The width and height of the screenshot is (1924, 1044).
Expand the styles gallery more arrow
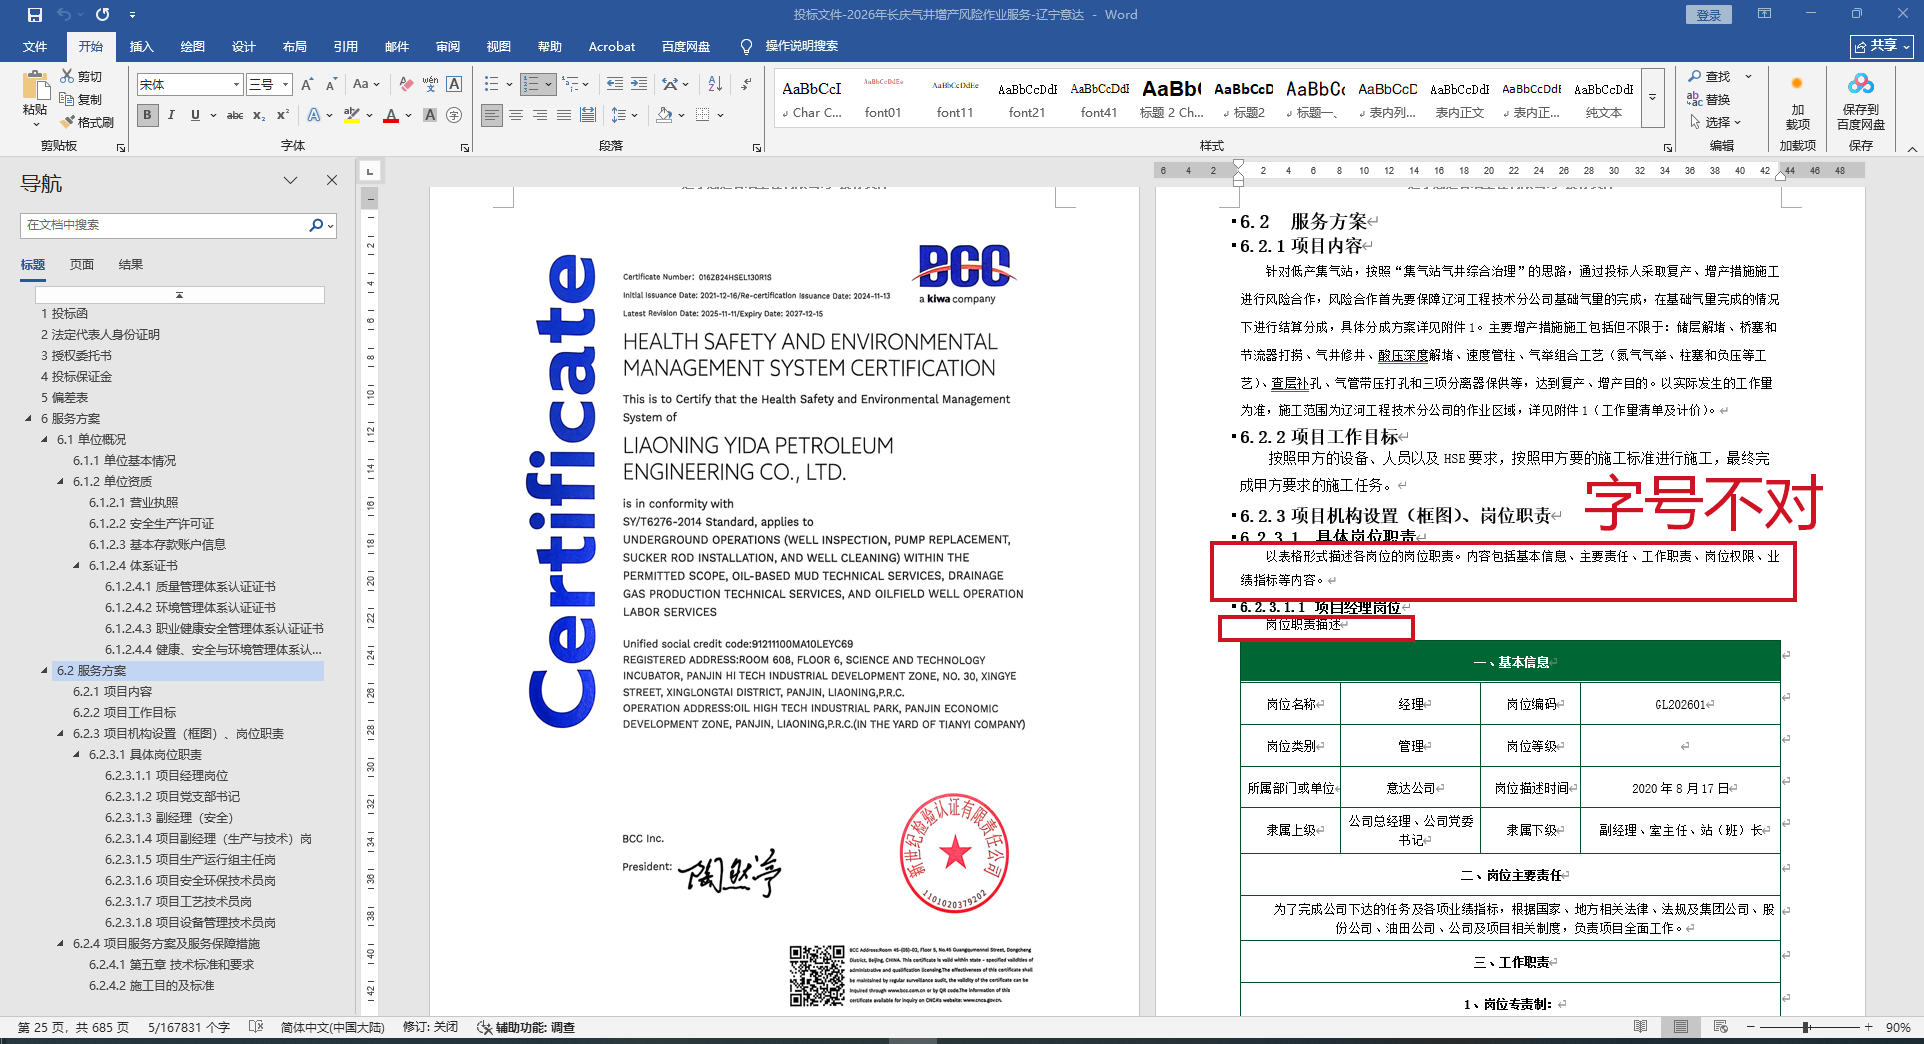(x=1653, y=97)
